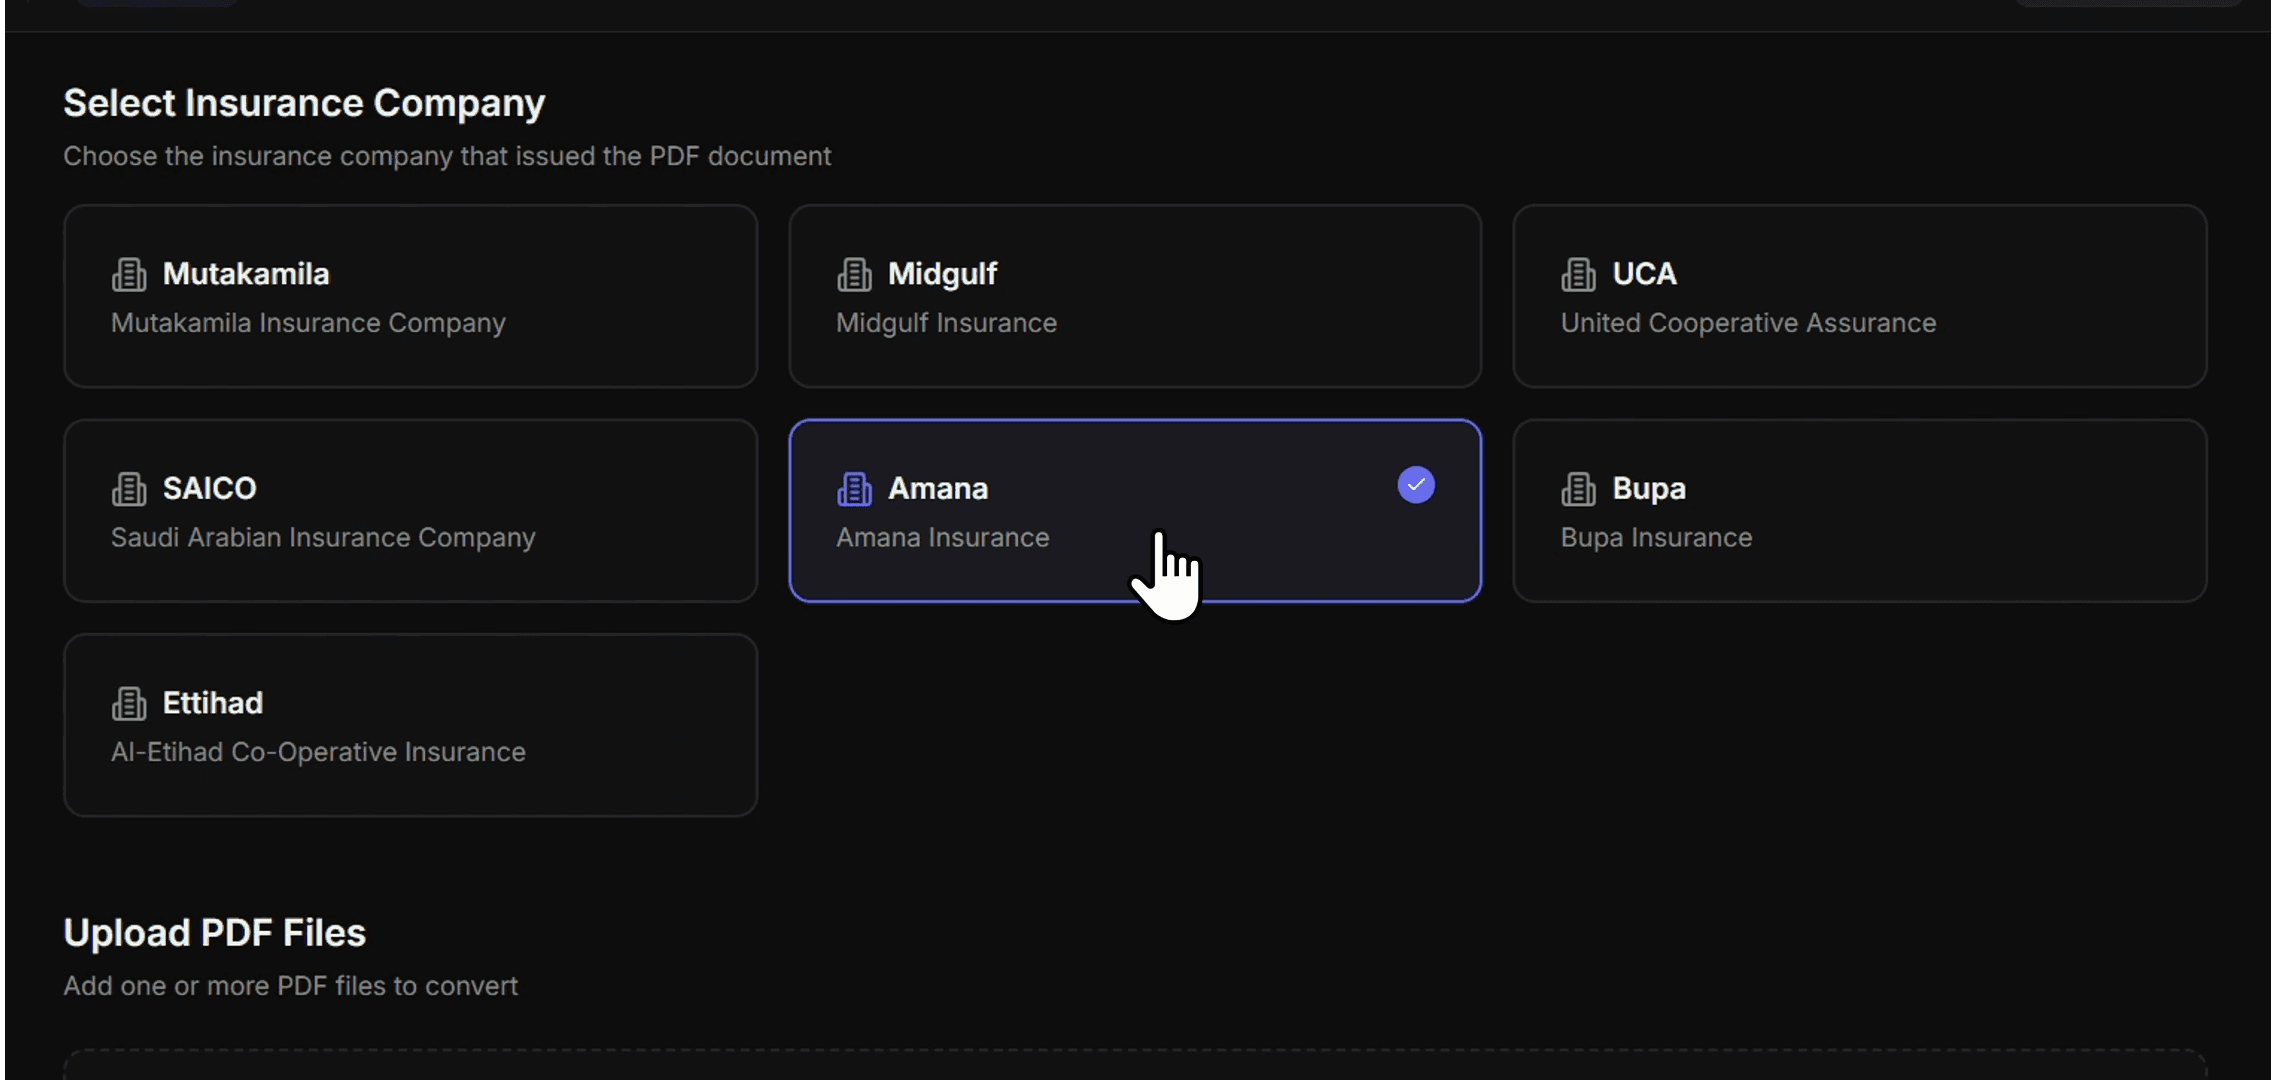Deselect the Amana insurance card
Viewport: 2276px width, 1080px height.
1134,510
